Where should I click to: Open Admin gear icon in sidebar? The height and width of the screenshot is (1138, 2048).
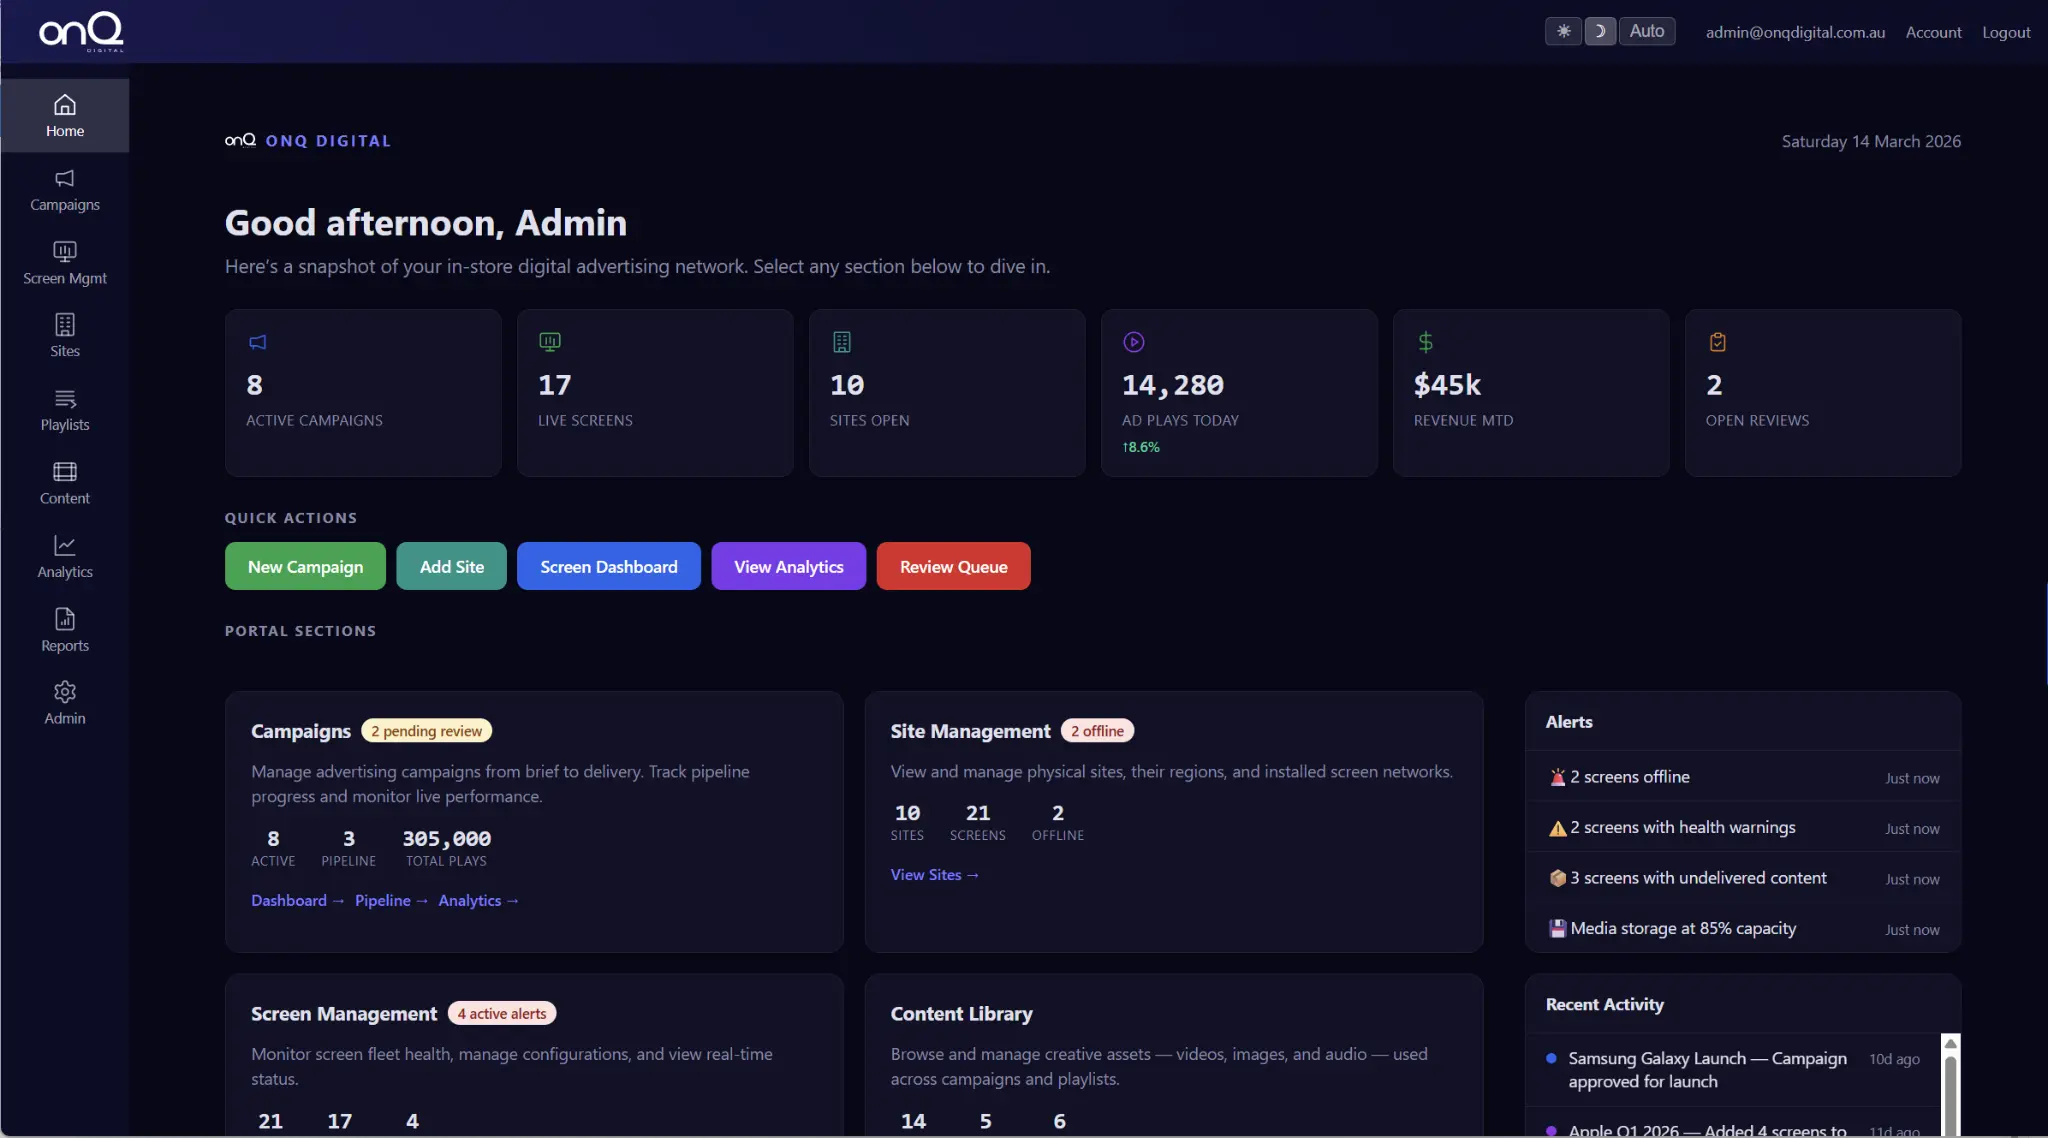[x=65, y=692]
